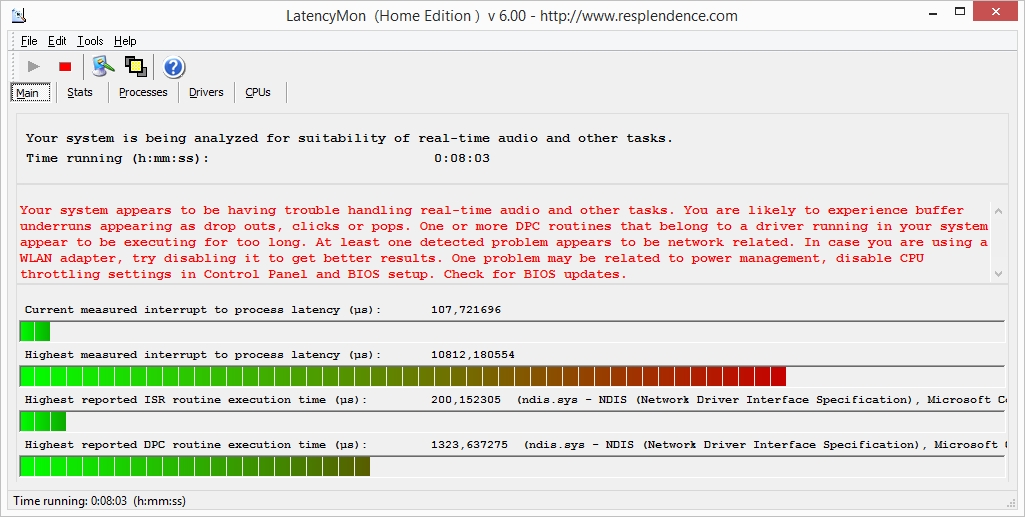The image size is (1025, 517).
Task: Click the status bar corner grip
Action: pos(1011,503)
